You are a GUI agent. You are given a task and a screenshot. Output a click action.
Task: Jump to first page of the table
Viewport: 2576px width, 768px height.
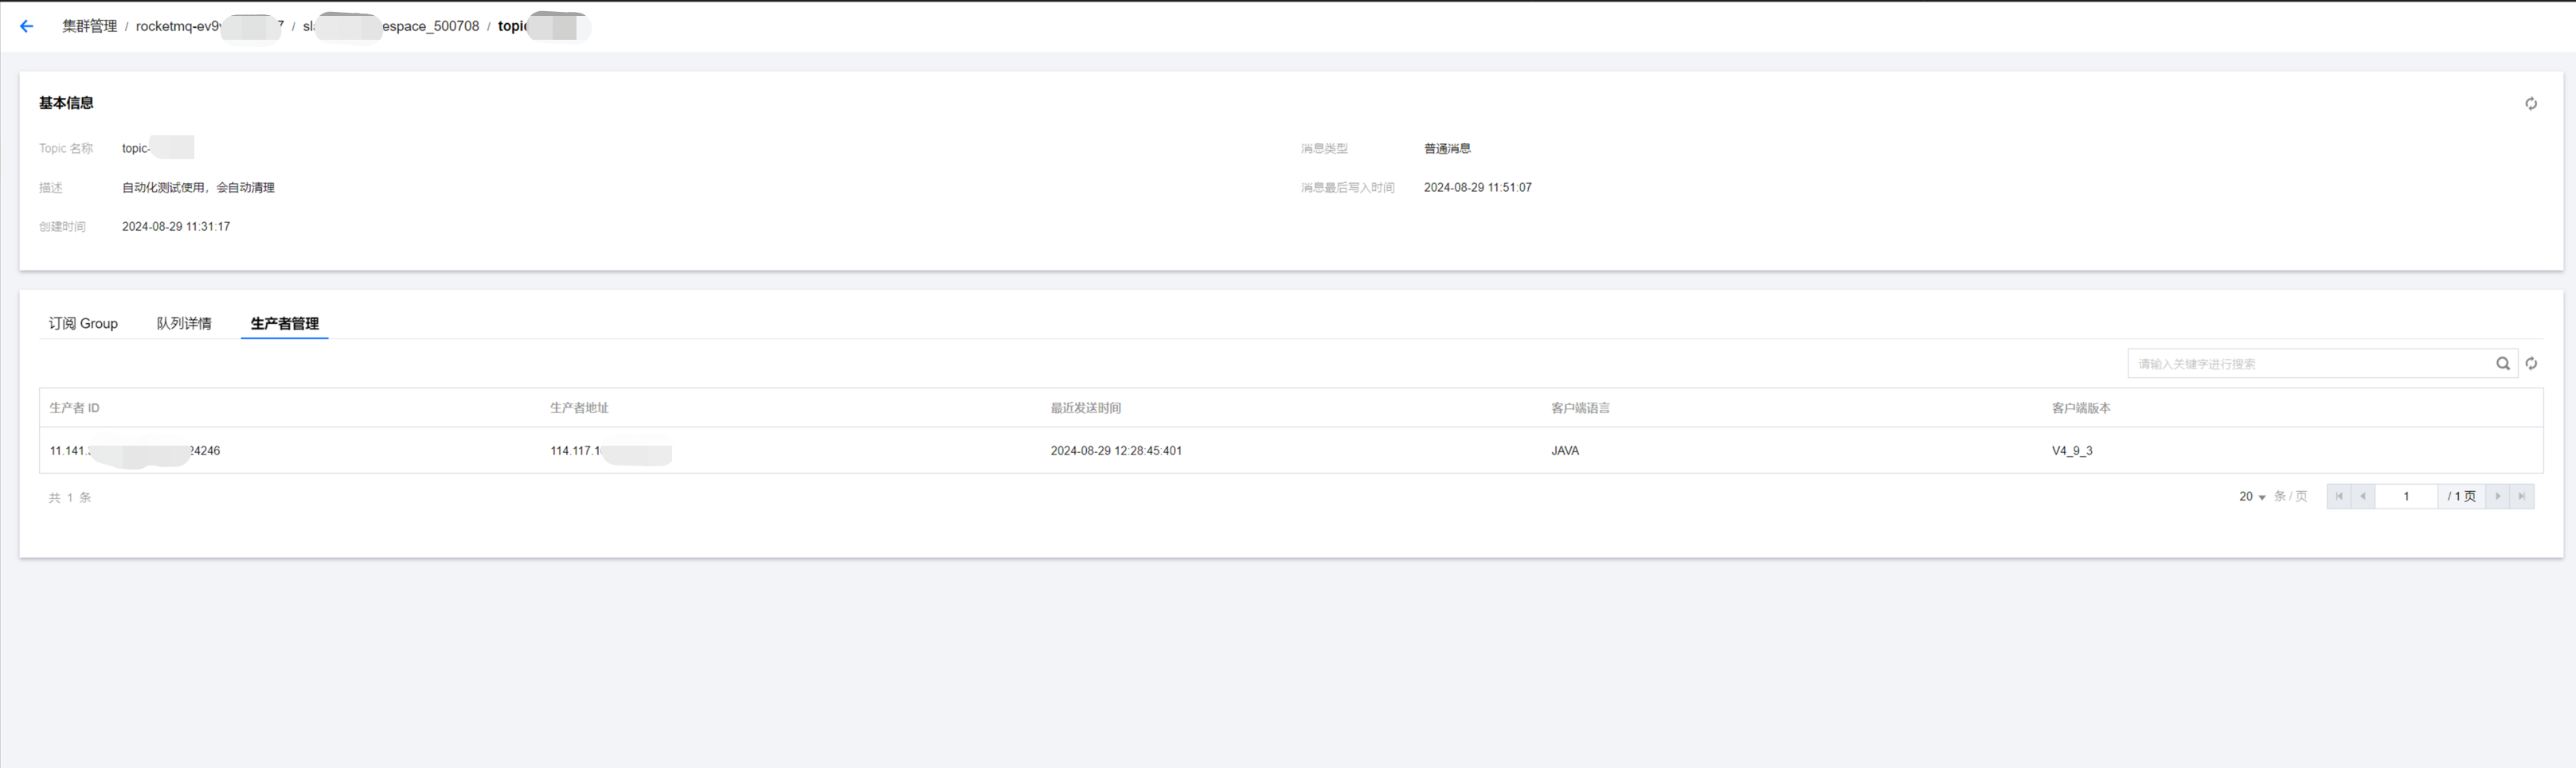2338,497
